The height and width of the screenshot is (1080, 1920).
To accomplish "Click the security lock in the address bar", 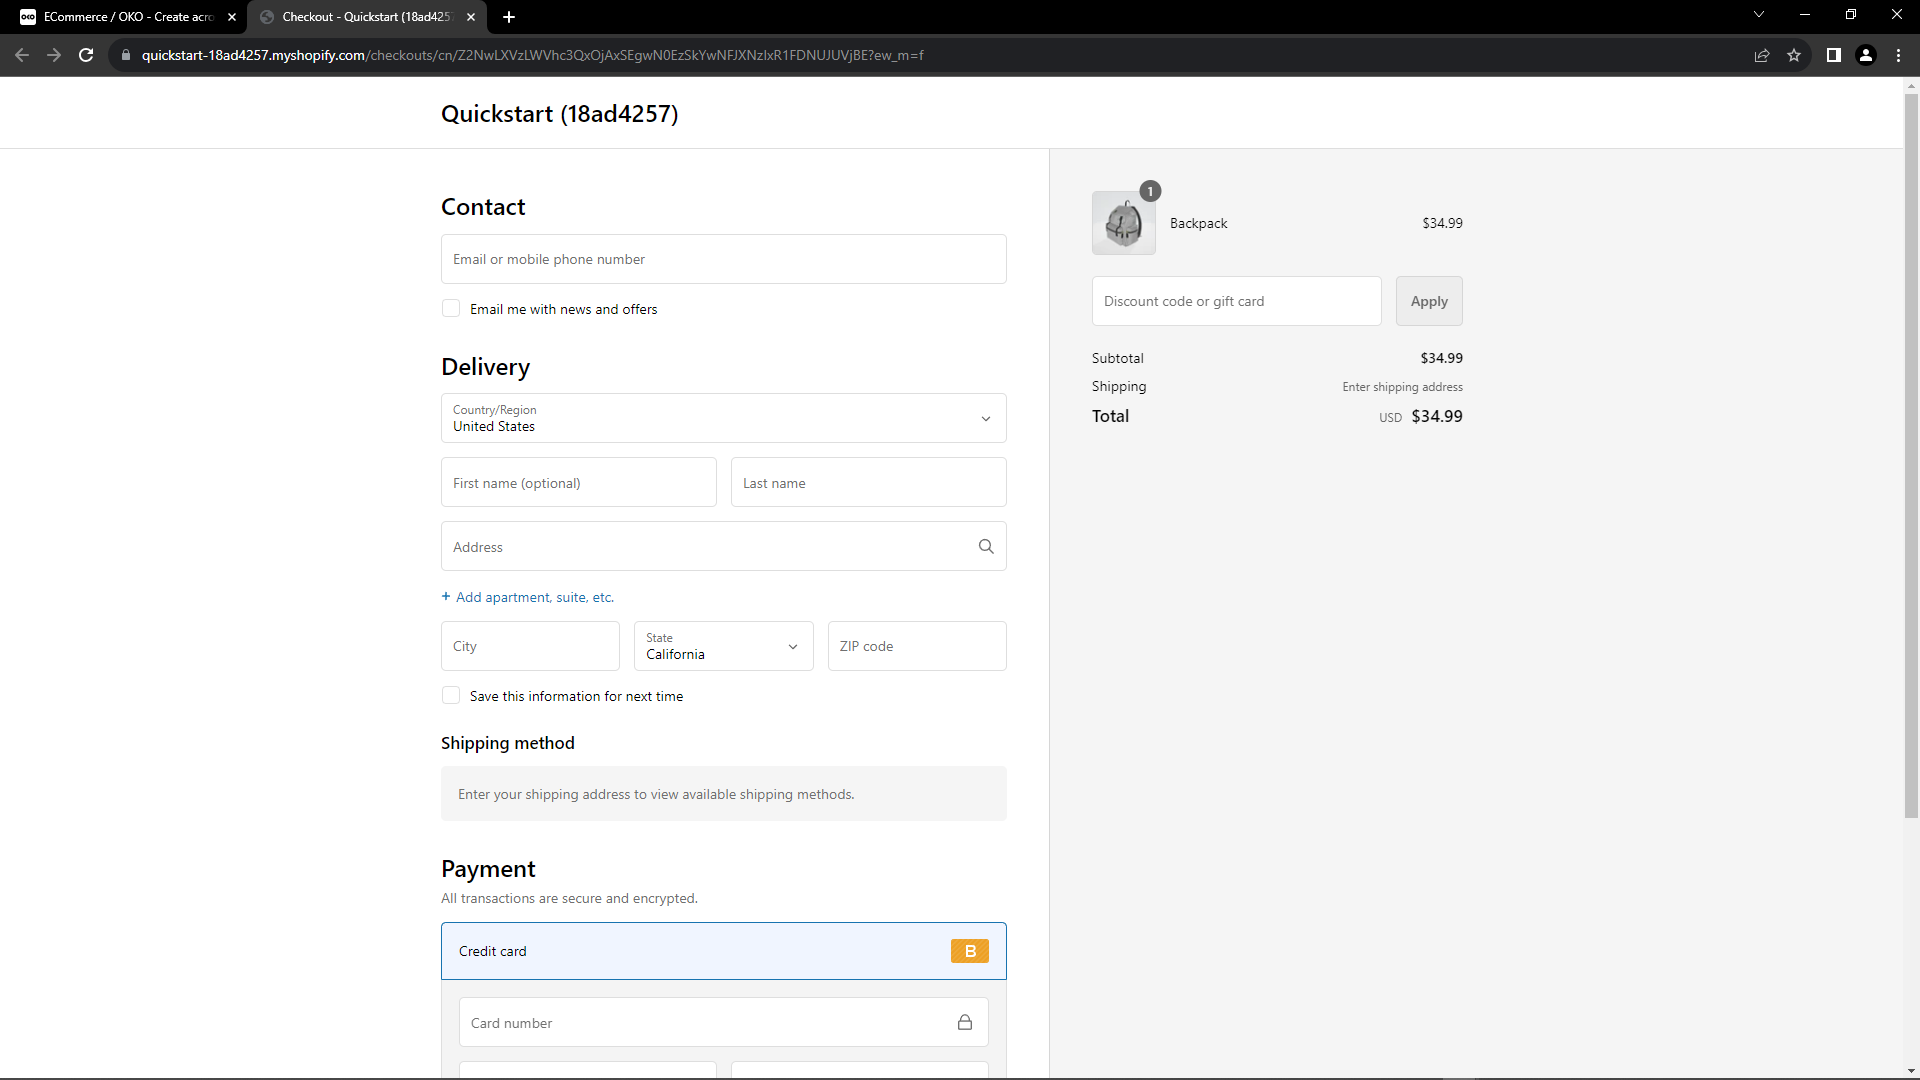I will 126,55.
